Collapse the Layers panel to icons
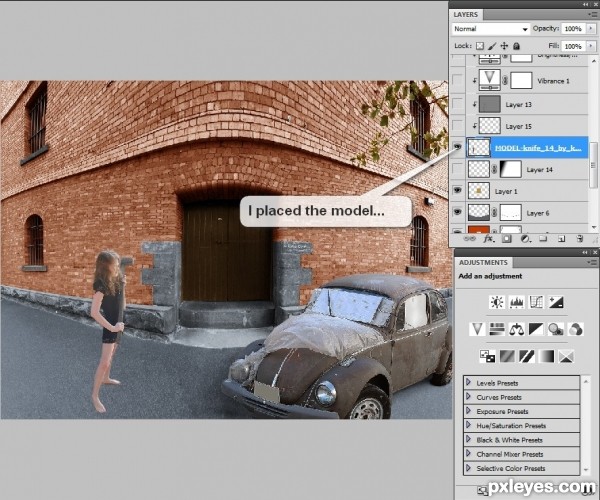This screenshot has height=500, width=600. (586, 4)
